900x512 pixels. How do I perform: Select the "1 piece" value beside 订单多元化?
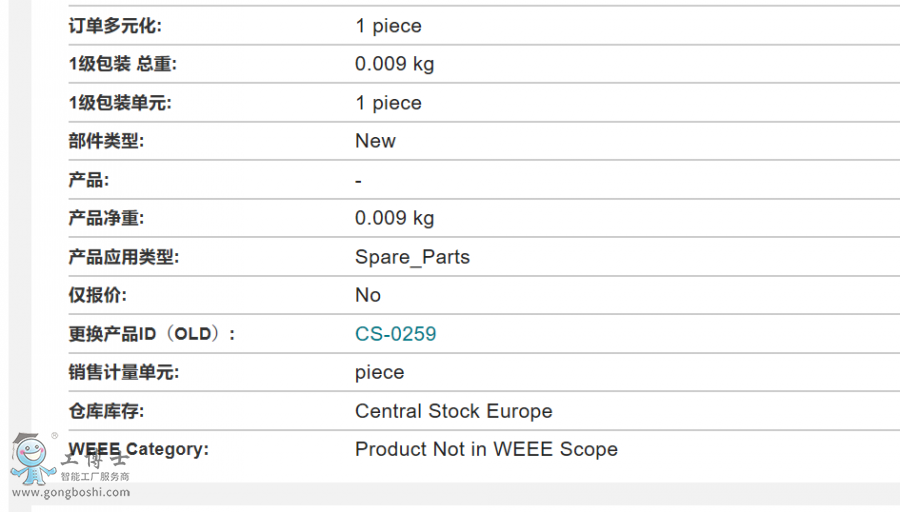pyautogui.click(x=388, y=26)
